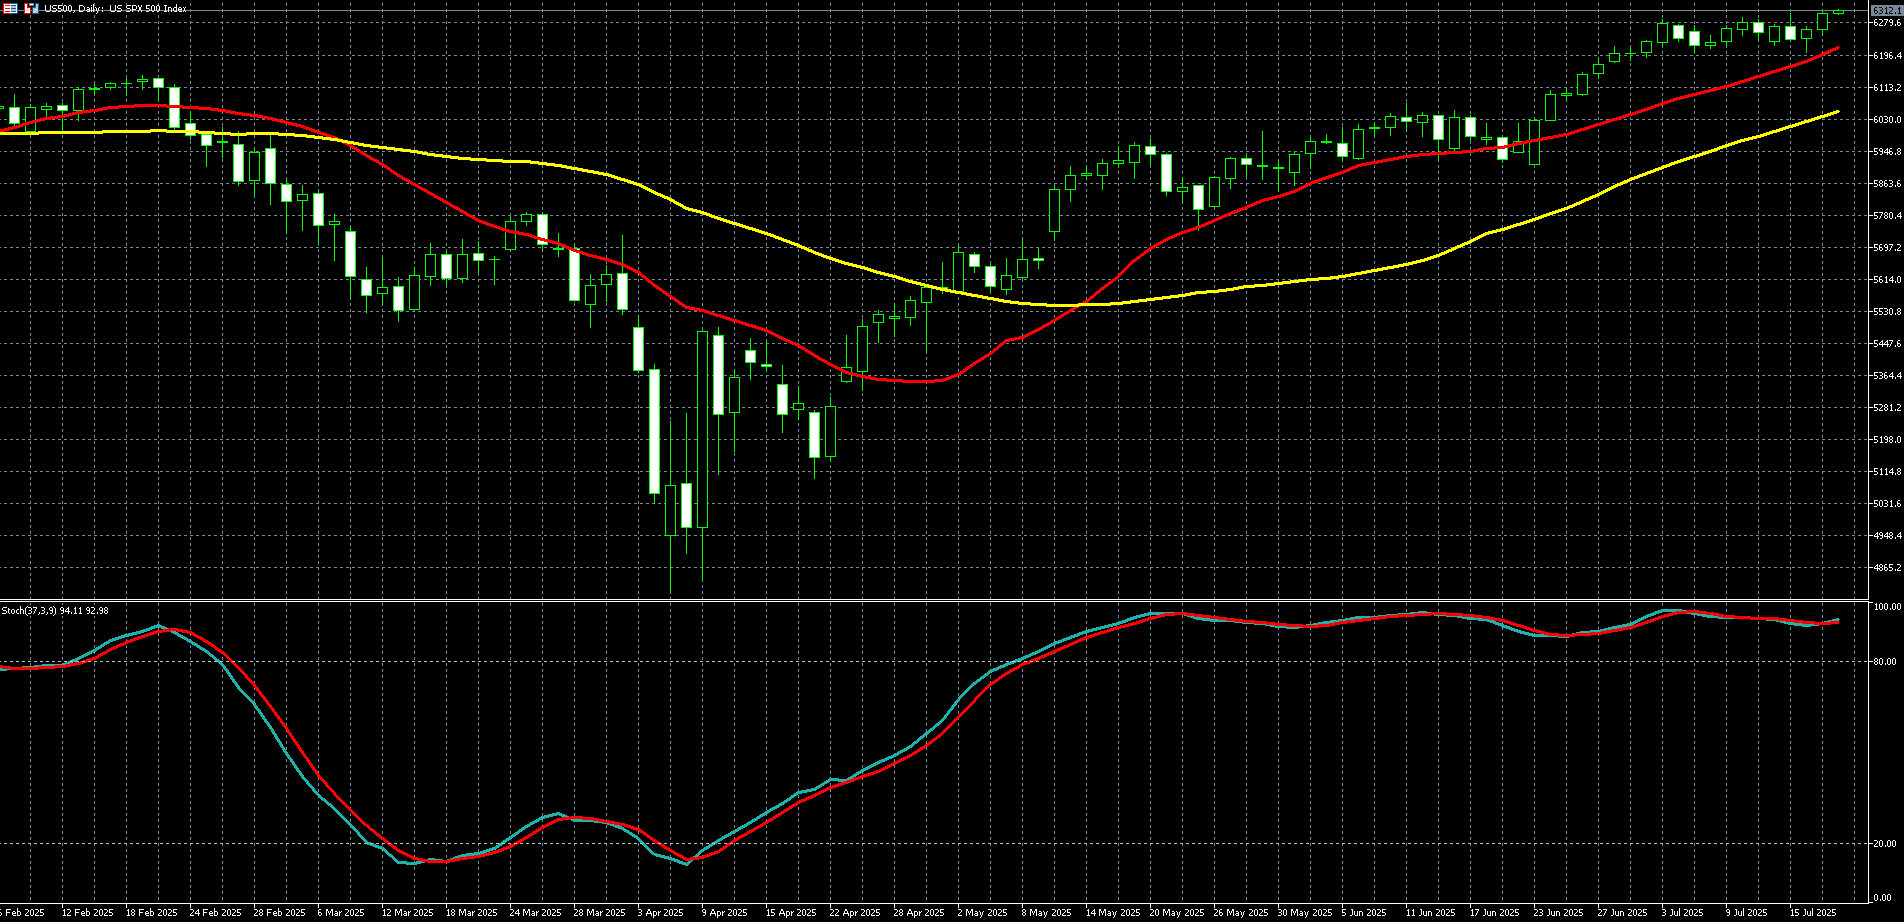Click the 15 Jul 2025 date label

(1812, 913)
